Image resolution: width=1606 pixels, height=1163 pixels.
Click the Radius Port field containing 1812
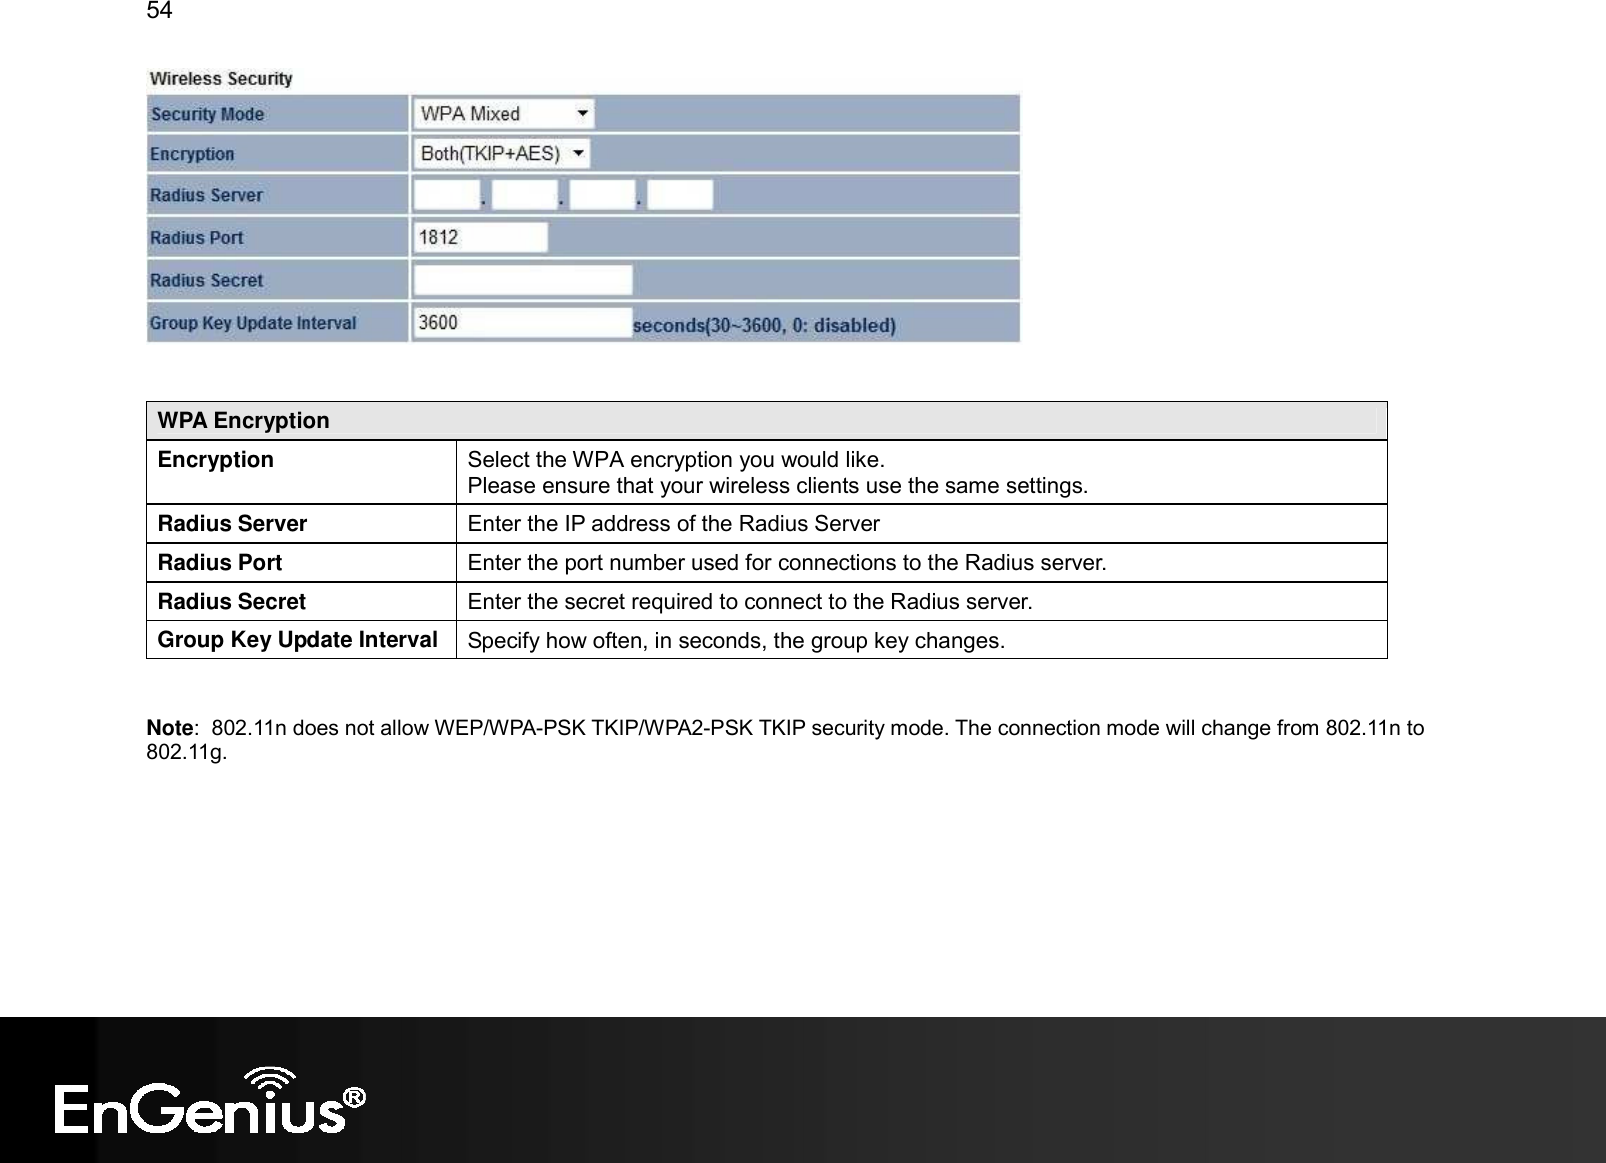(480, 237)
